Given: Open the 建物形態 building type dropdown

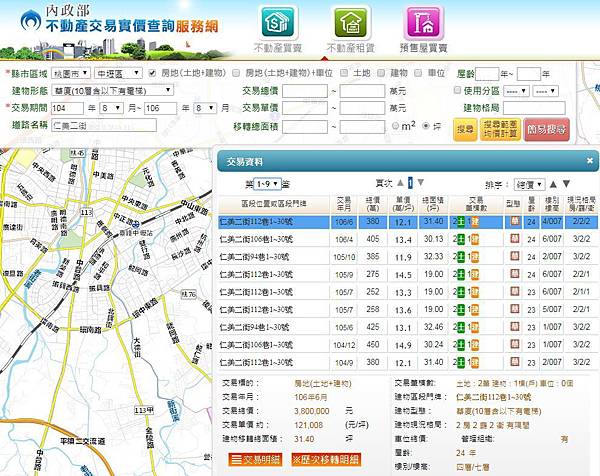Looking at the screenshot, I should tap(112, 91).
